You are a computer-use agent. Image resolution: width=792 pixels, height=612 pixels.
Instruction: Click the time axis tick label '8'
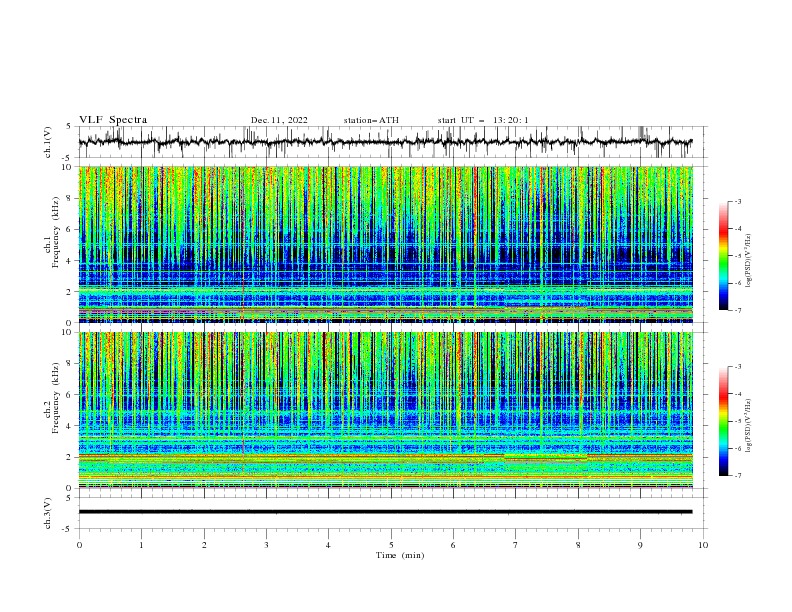[x=578, y=545]
